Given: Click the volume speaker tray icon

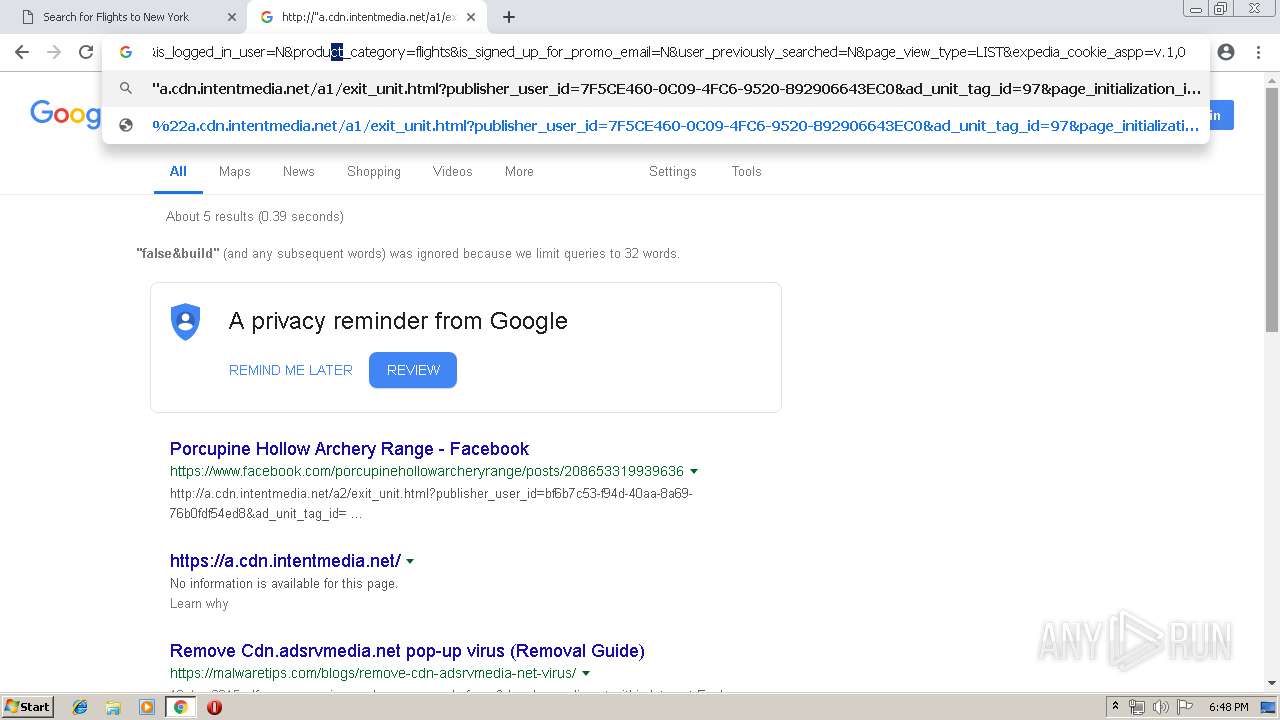Looking at the screenshot, I should (1161, 707).
